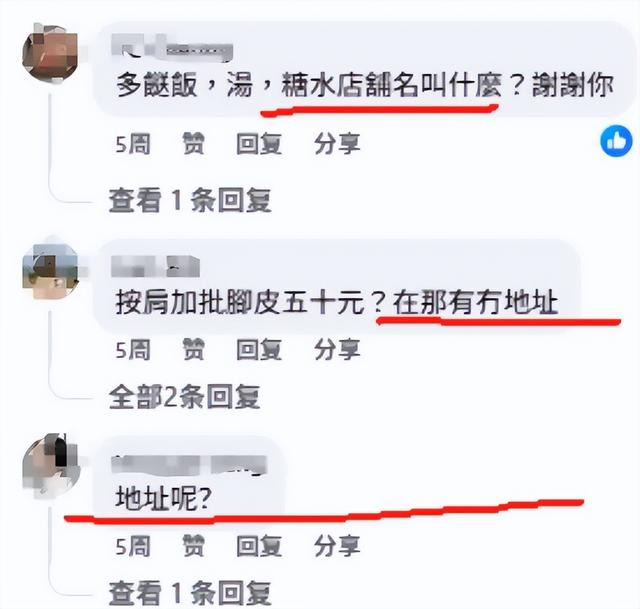Reply to the 糖水店舖名 comment

pyautogui.click(x=259, y=144)
